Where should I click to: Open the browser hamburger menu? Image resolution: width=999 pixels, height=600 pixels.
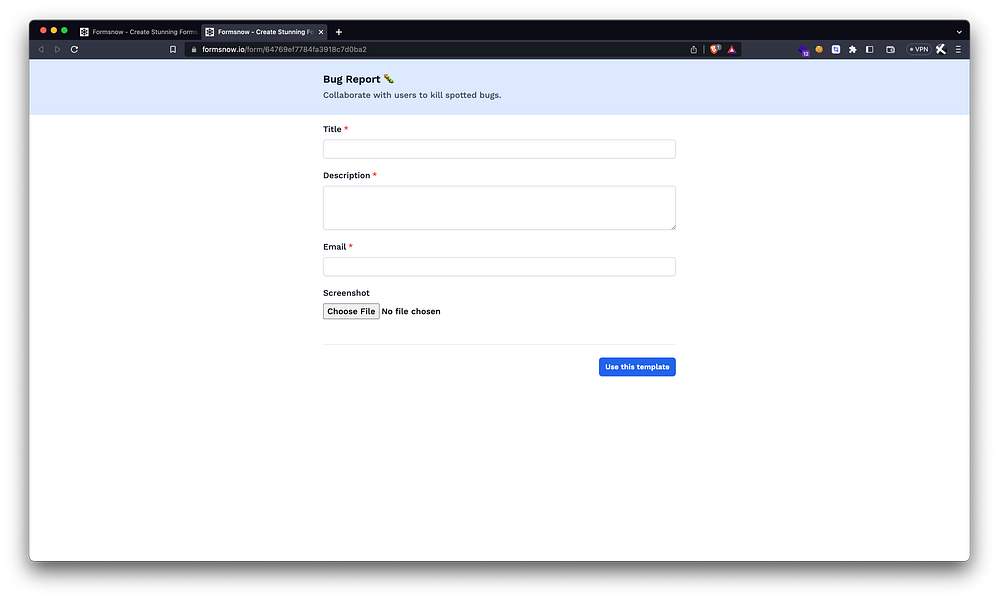tap(958, 49)
